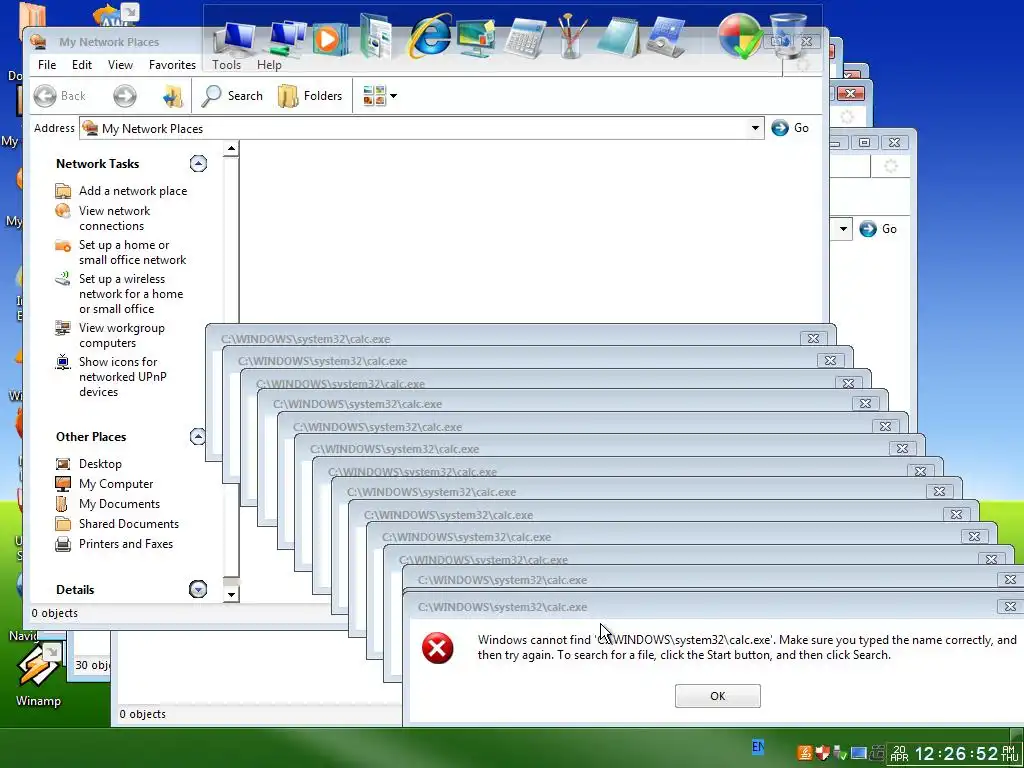Open the Recycle Bin from the dock
This screenshot has width=1024, height=768.
pos(789,36)
